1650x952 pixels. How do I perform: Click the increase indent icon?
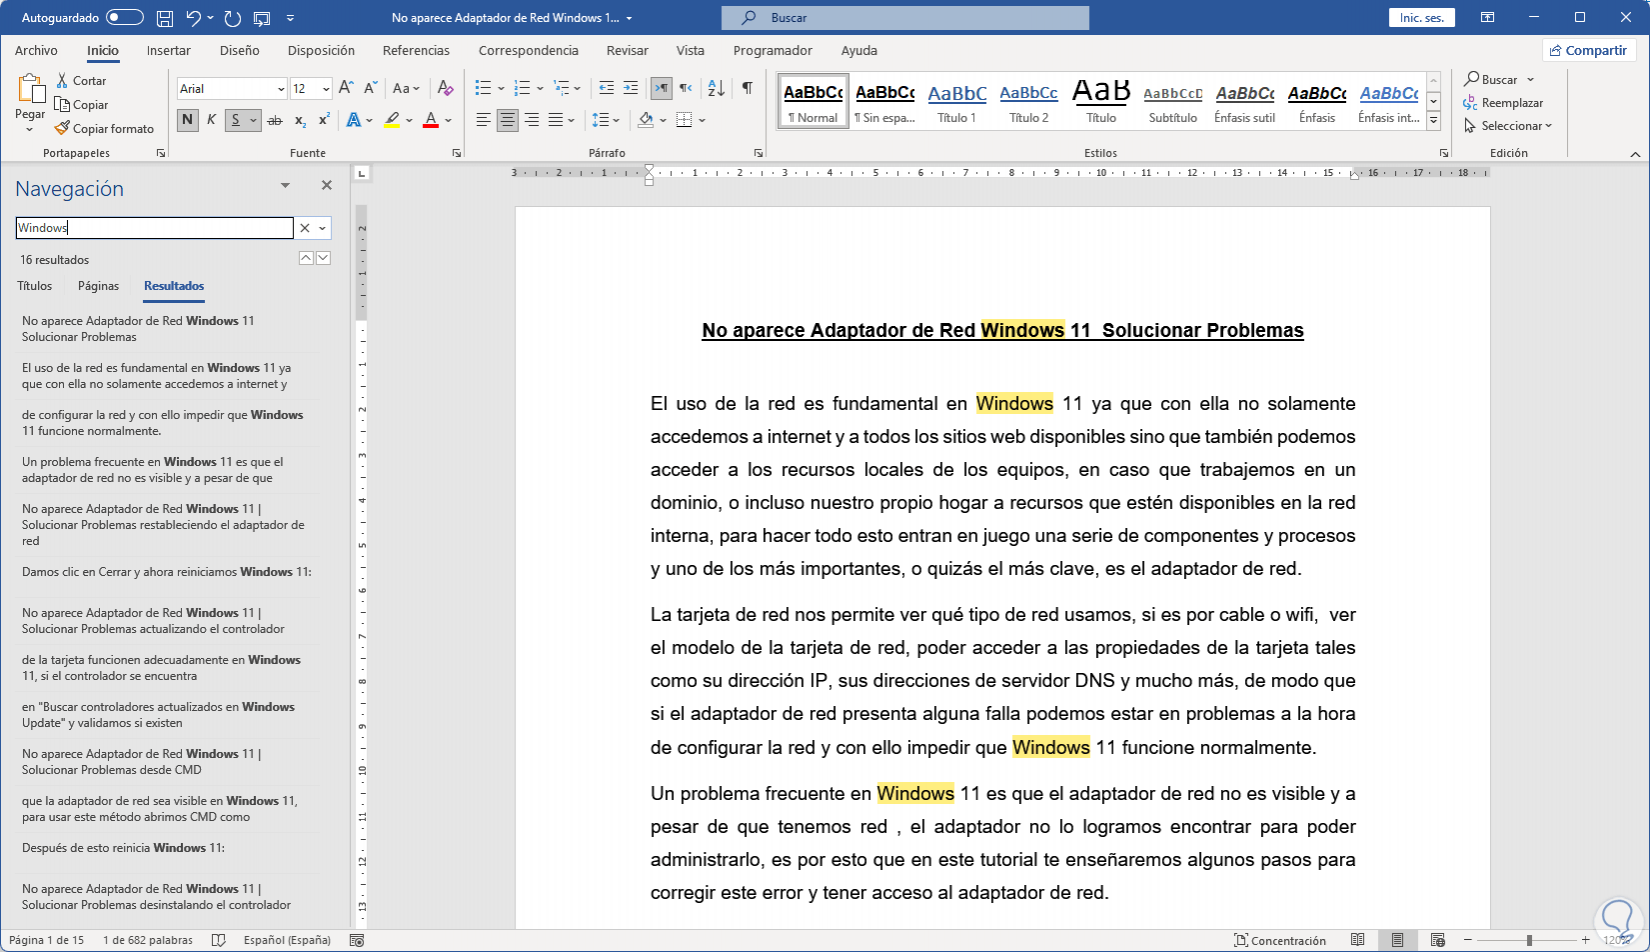(x=630, y=88)
